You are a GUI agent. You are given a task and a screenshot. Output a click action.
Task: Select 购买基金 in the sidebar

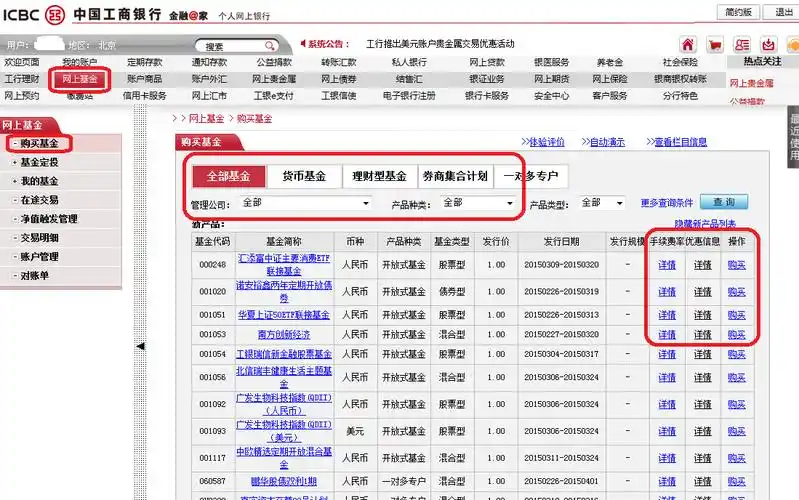click(39, 143)
